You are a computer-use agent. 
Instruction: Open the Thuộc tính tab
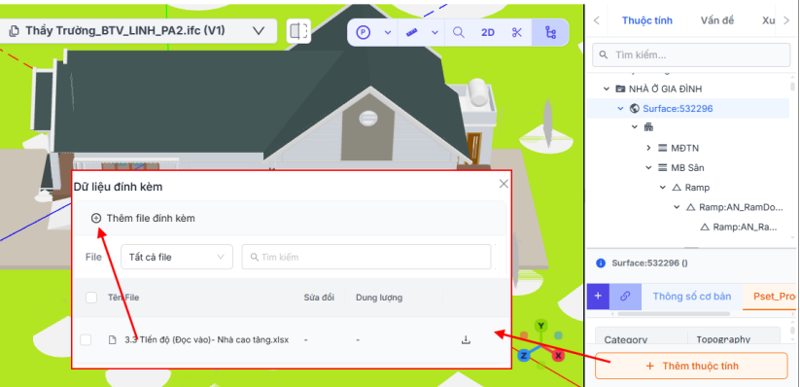647,20
